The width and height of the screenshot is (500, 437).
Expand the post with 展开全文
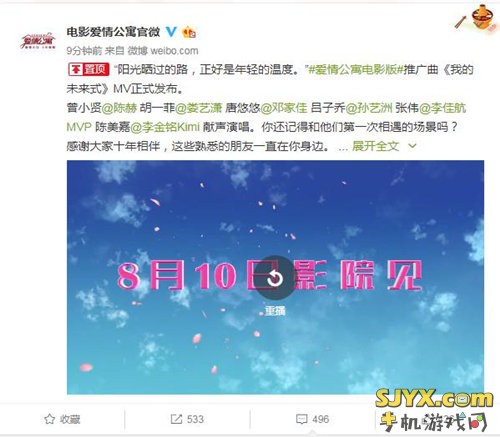coord(375,146)
